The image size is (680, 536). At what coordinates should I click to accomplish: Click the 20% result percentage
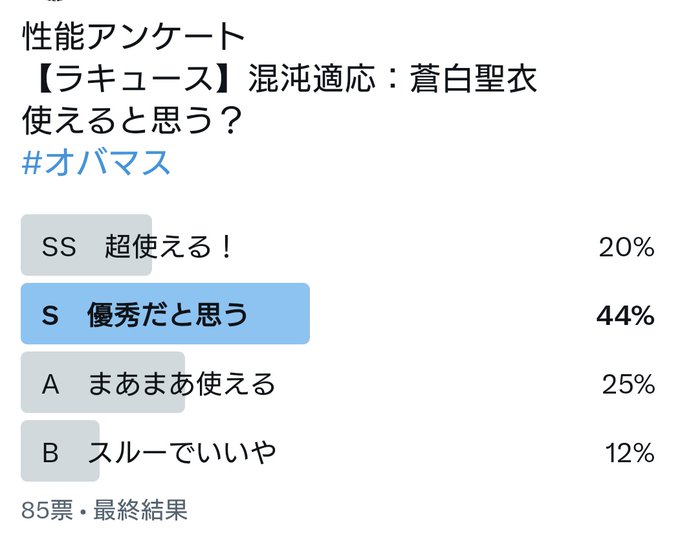[627, 247]
